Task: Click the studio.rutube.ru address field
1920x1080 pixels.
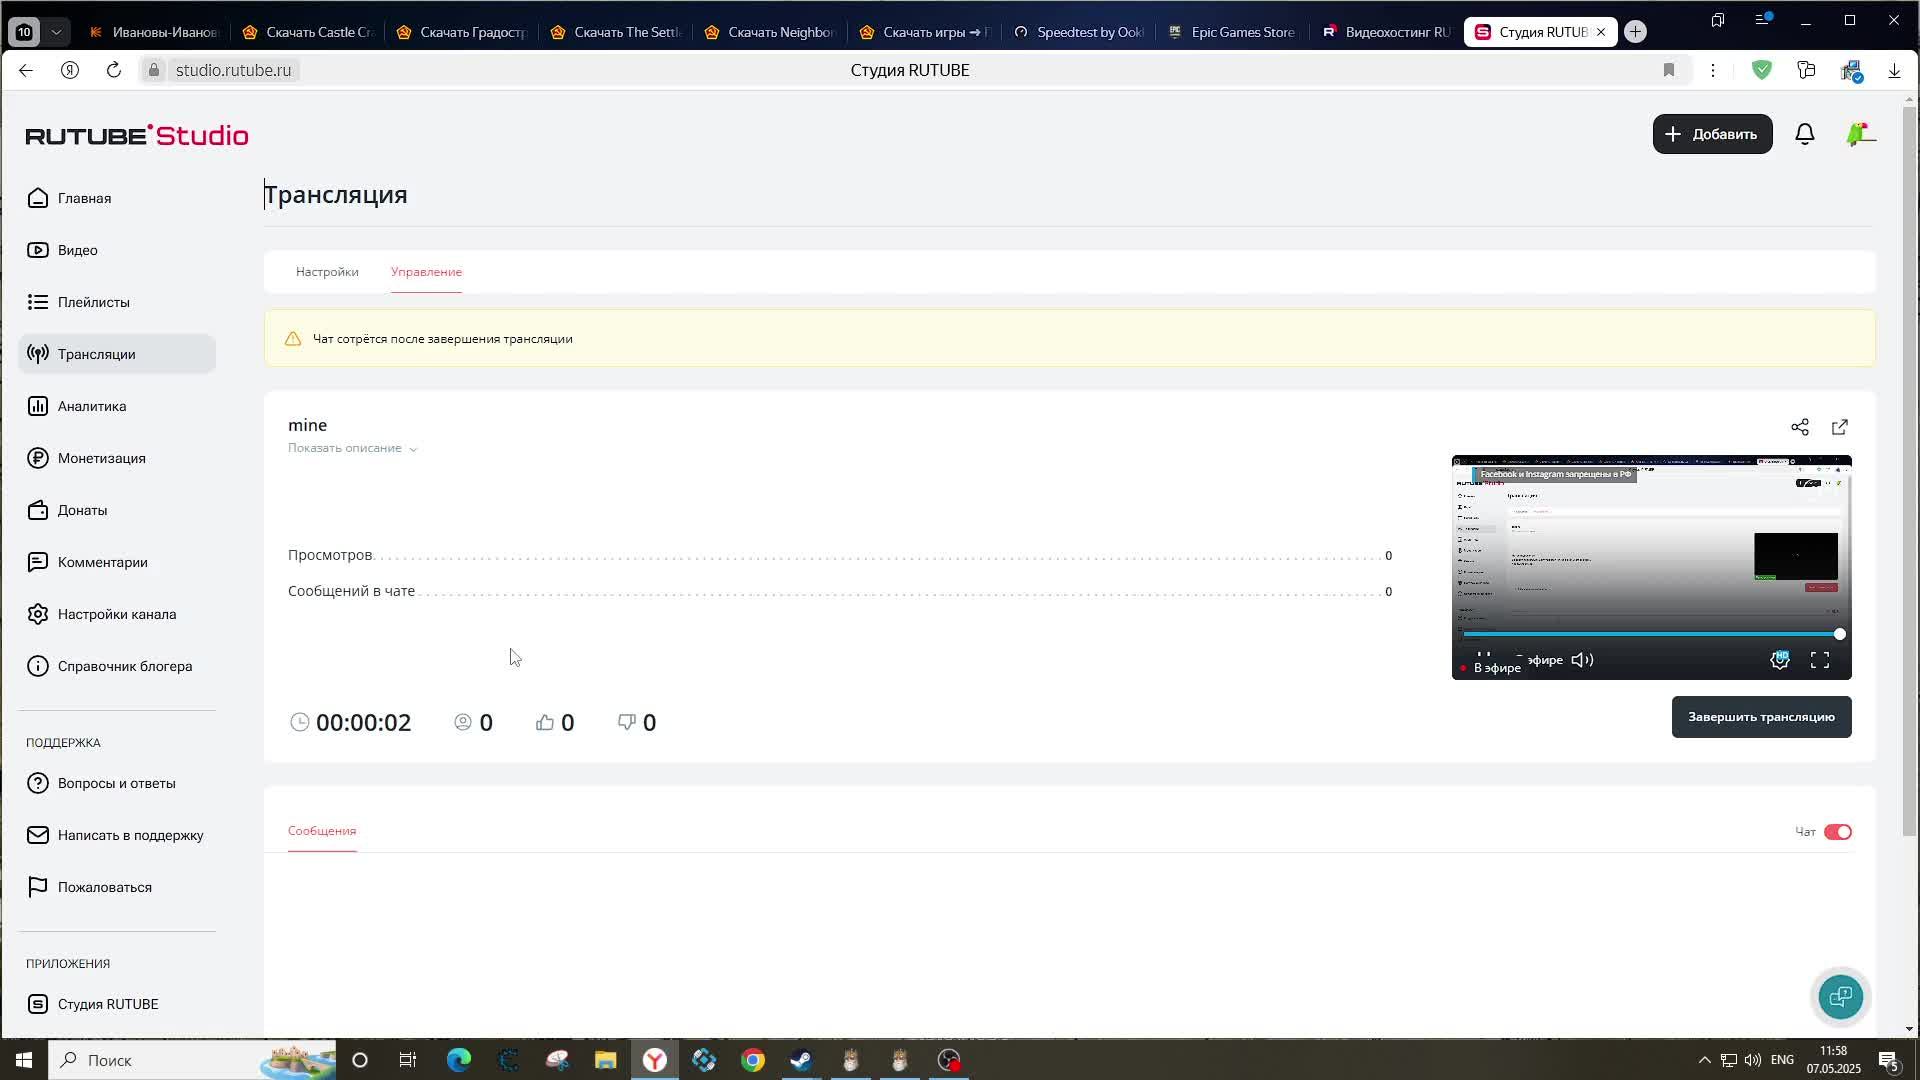Action: tap(233, 70)
